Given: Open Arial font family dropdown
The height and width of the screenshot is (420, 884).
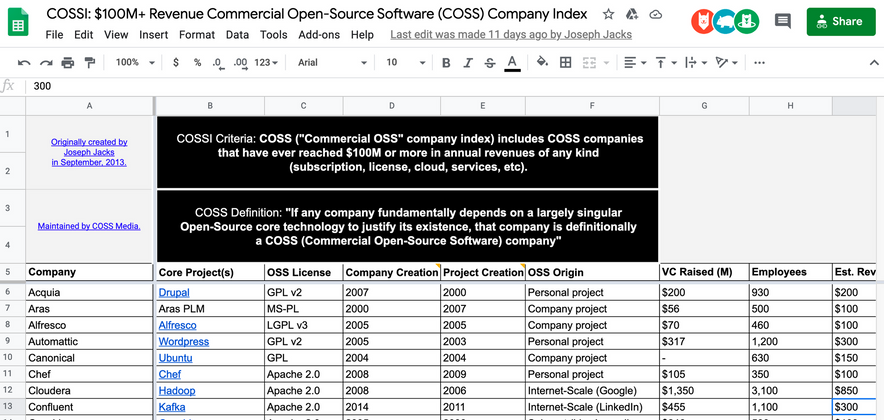Looking at the screenshot, I should 333,63.
